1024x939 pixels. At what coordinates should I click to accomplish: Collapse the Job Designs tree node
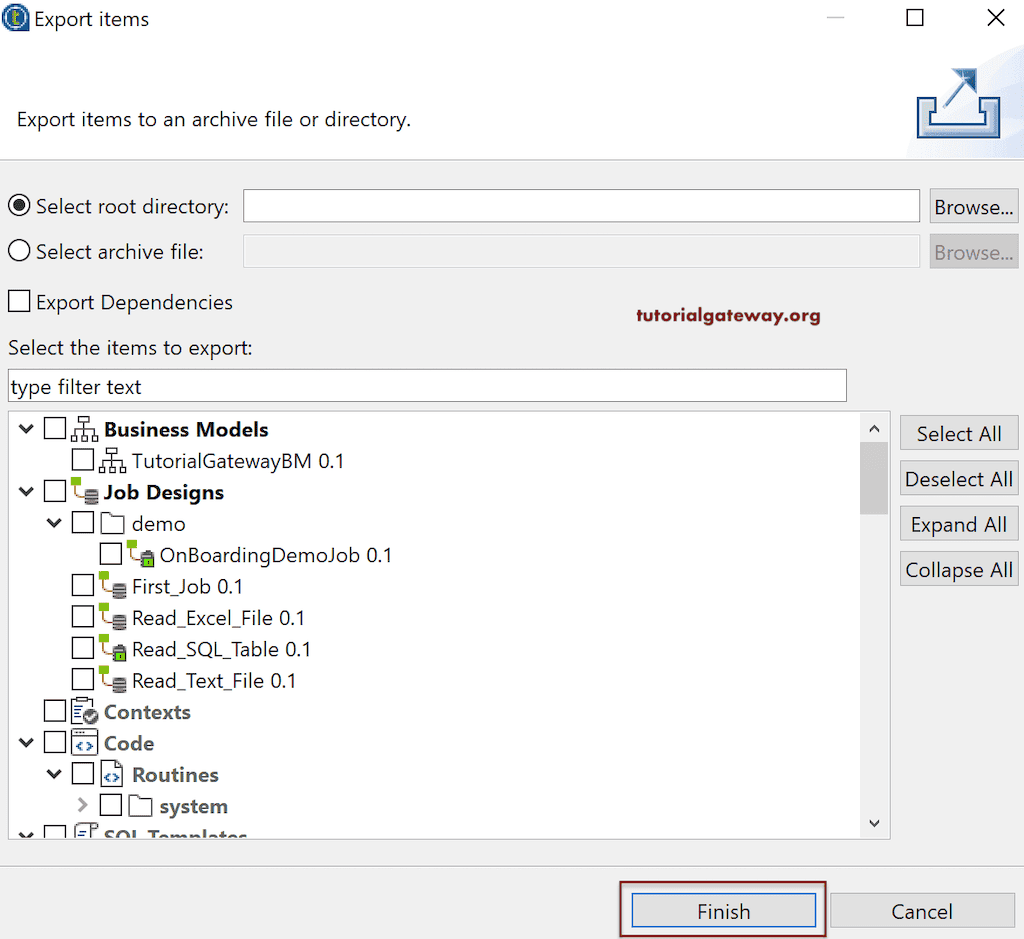(x=26, y=491)
